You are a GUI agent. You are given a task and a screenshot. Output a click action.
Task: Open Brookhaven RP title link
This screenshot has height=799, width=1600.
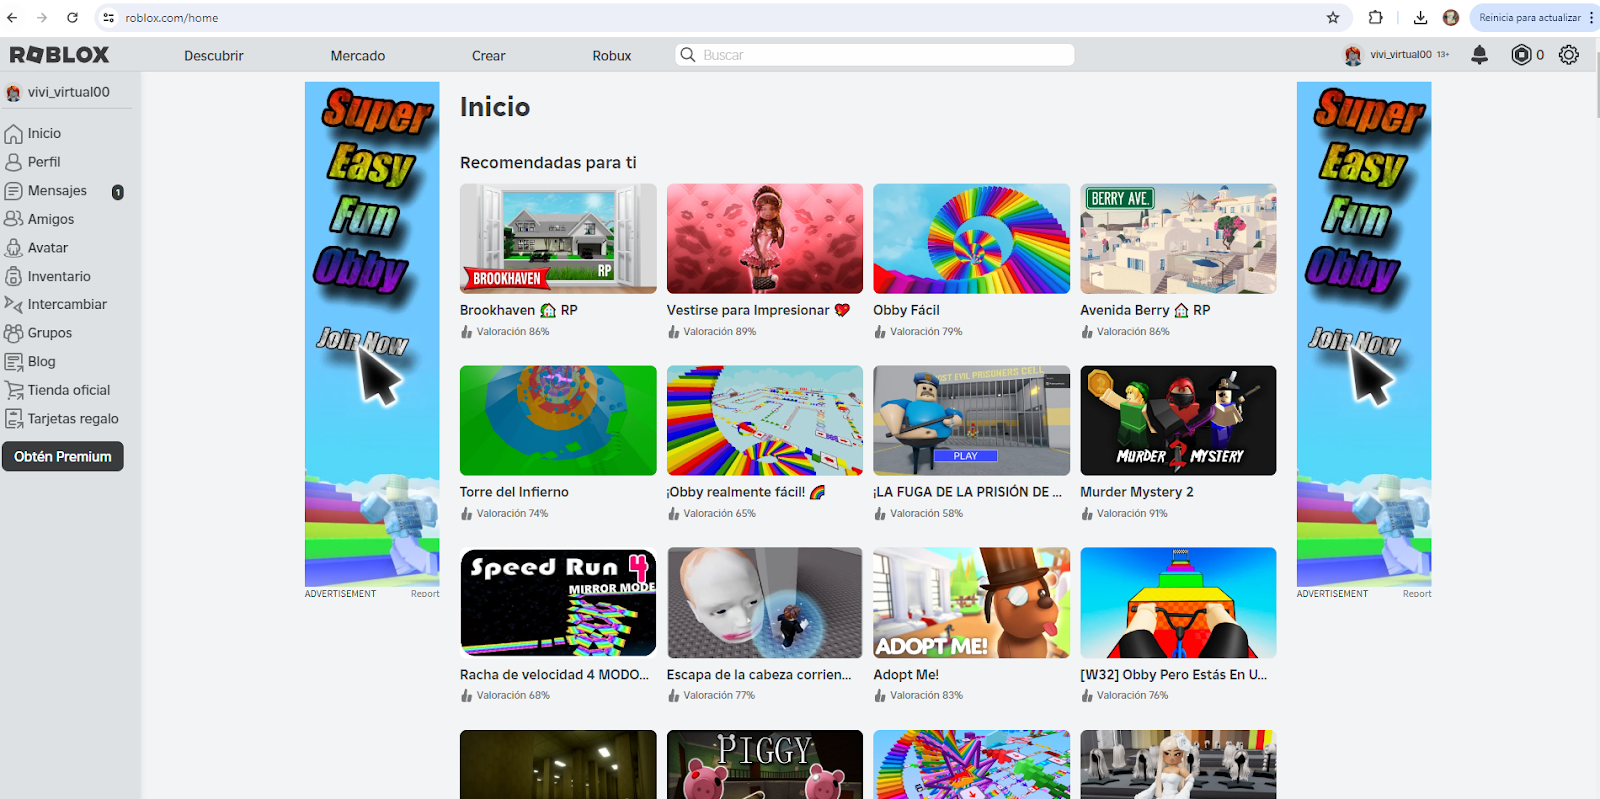click(519, 310)
